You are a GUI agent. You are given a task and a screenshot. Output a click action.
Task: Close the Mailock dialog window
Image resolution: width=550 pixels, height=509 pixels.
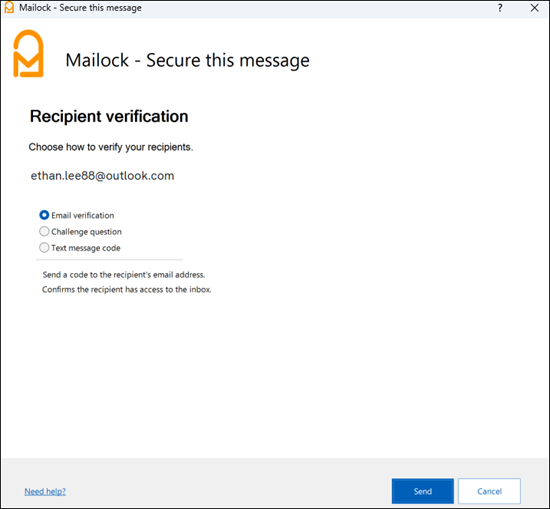[534, 8]
